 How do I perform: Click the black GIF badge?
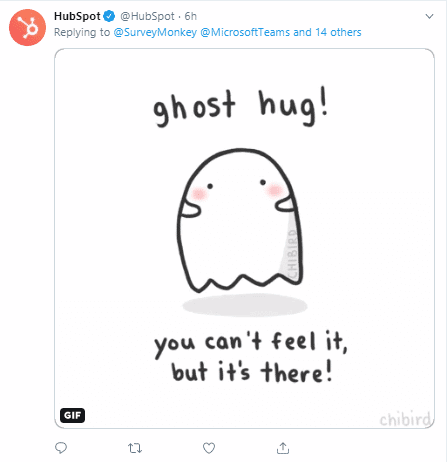[72, 415]
